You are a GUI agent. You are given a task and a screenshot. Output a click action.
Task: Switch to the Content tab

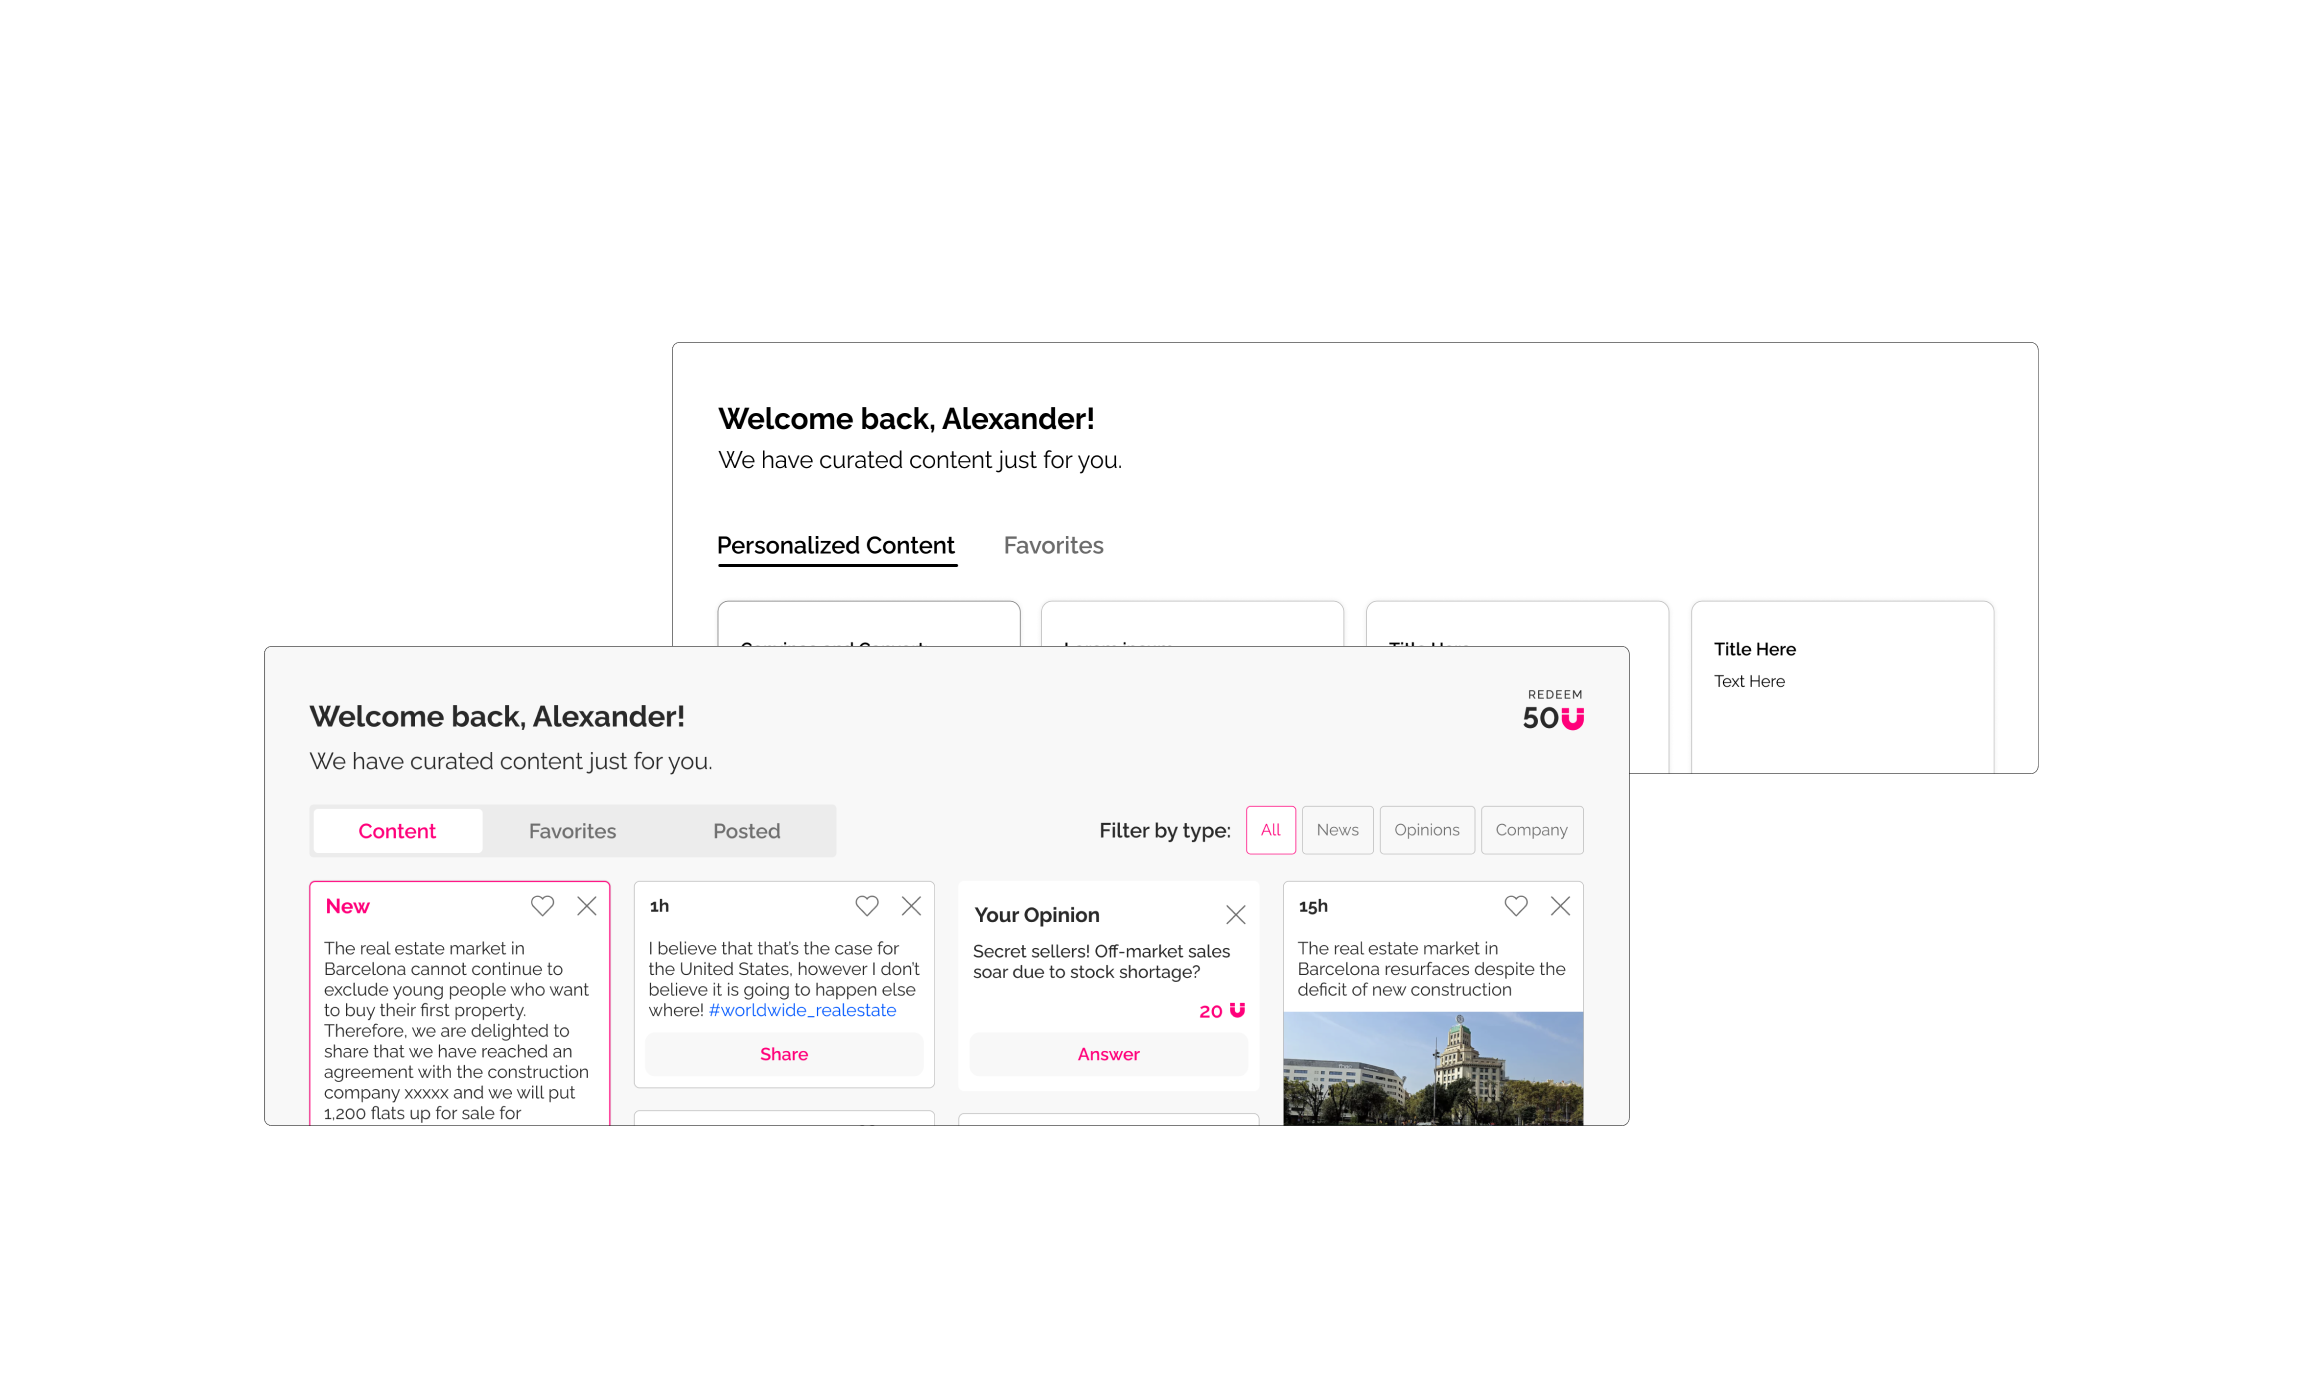click(397, 831)
